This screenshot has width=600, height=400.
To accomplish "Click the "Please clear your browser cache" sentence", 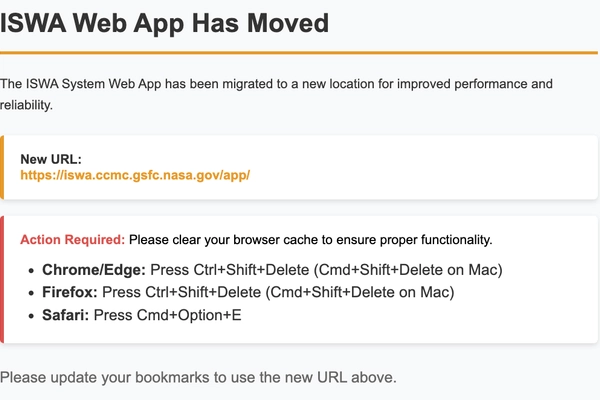I will (x=311, y=240).
